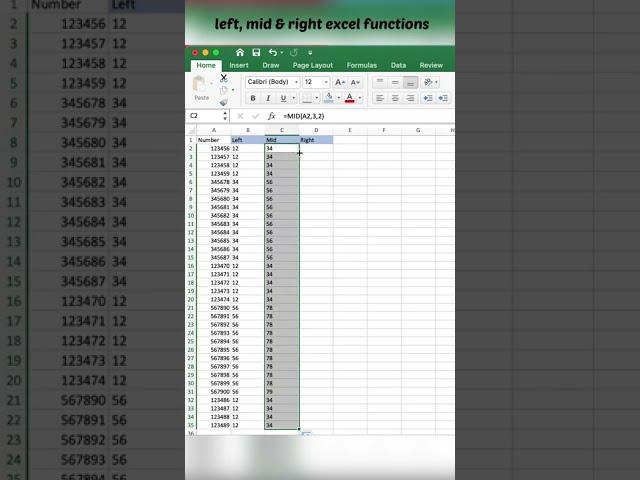This screenshot has height=480, width=640.
Task: Close the Excel window with the red button
Action: tap(195, 53)
